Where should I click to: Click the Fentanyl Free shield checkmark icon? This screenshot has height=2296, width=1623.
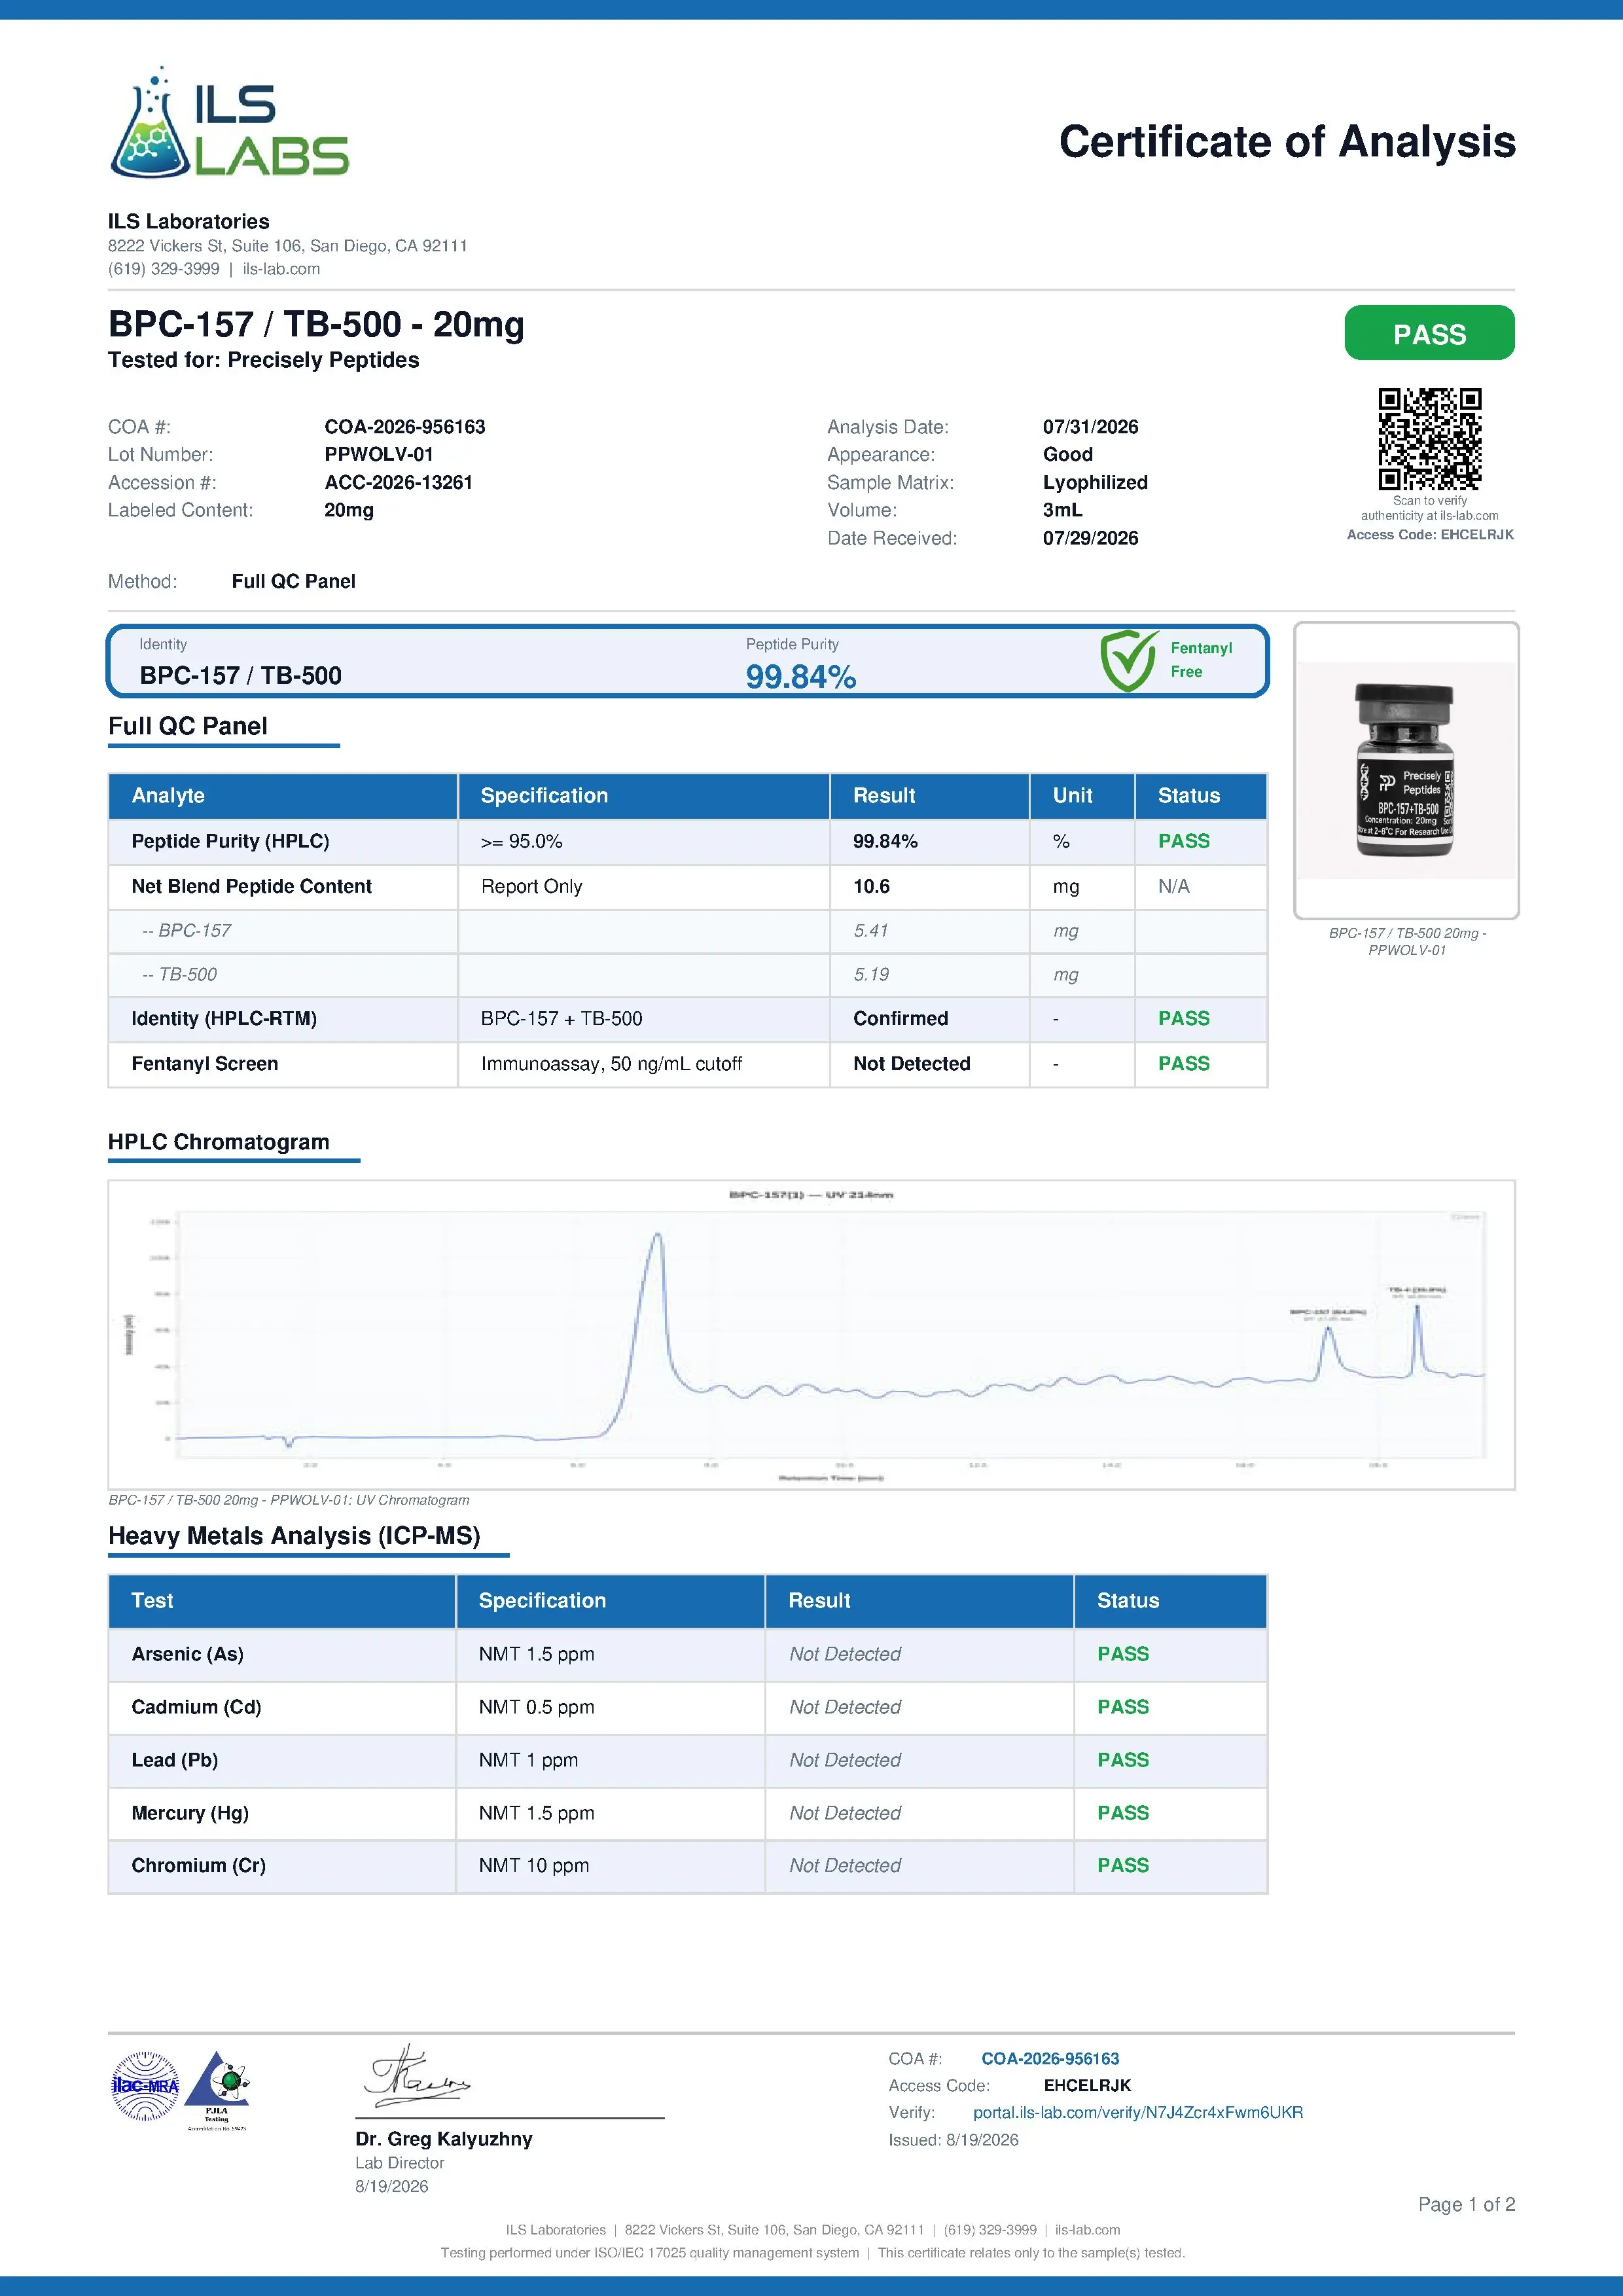pos(1129,660)
